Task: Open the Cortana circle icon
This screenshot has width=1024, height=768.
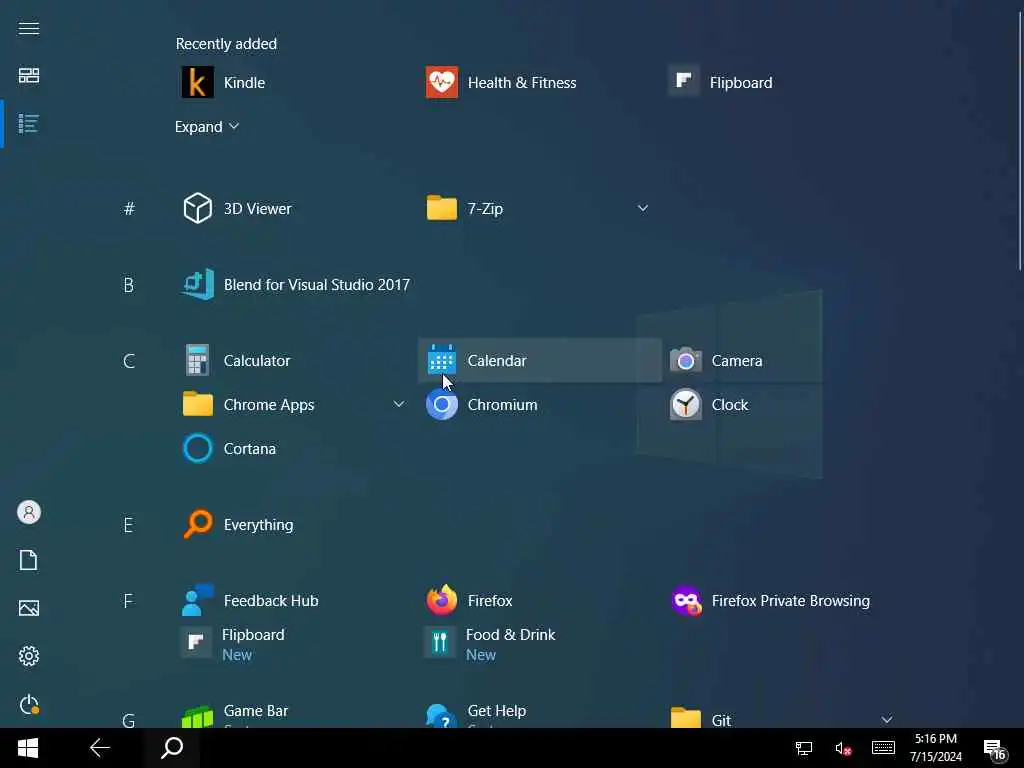Action: pyautogui.click(x=197, y=449)
